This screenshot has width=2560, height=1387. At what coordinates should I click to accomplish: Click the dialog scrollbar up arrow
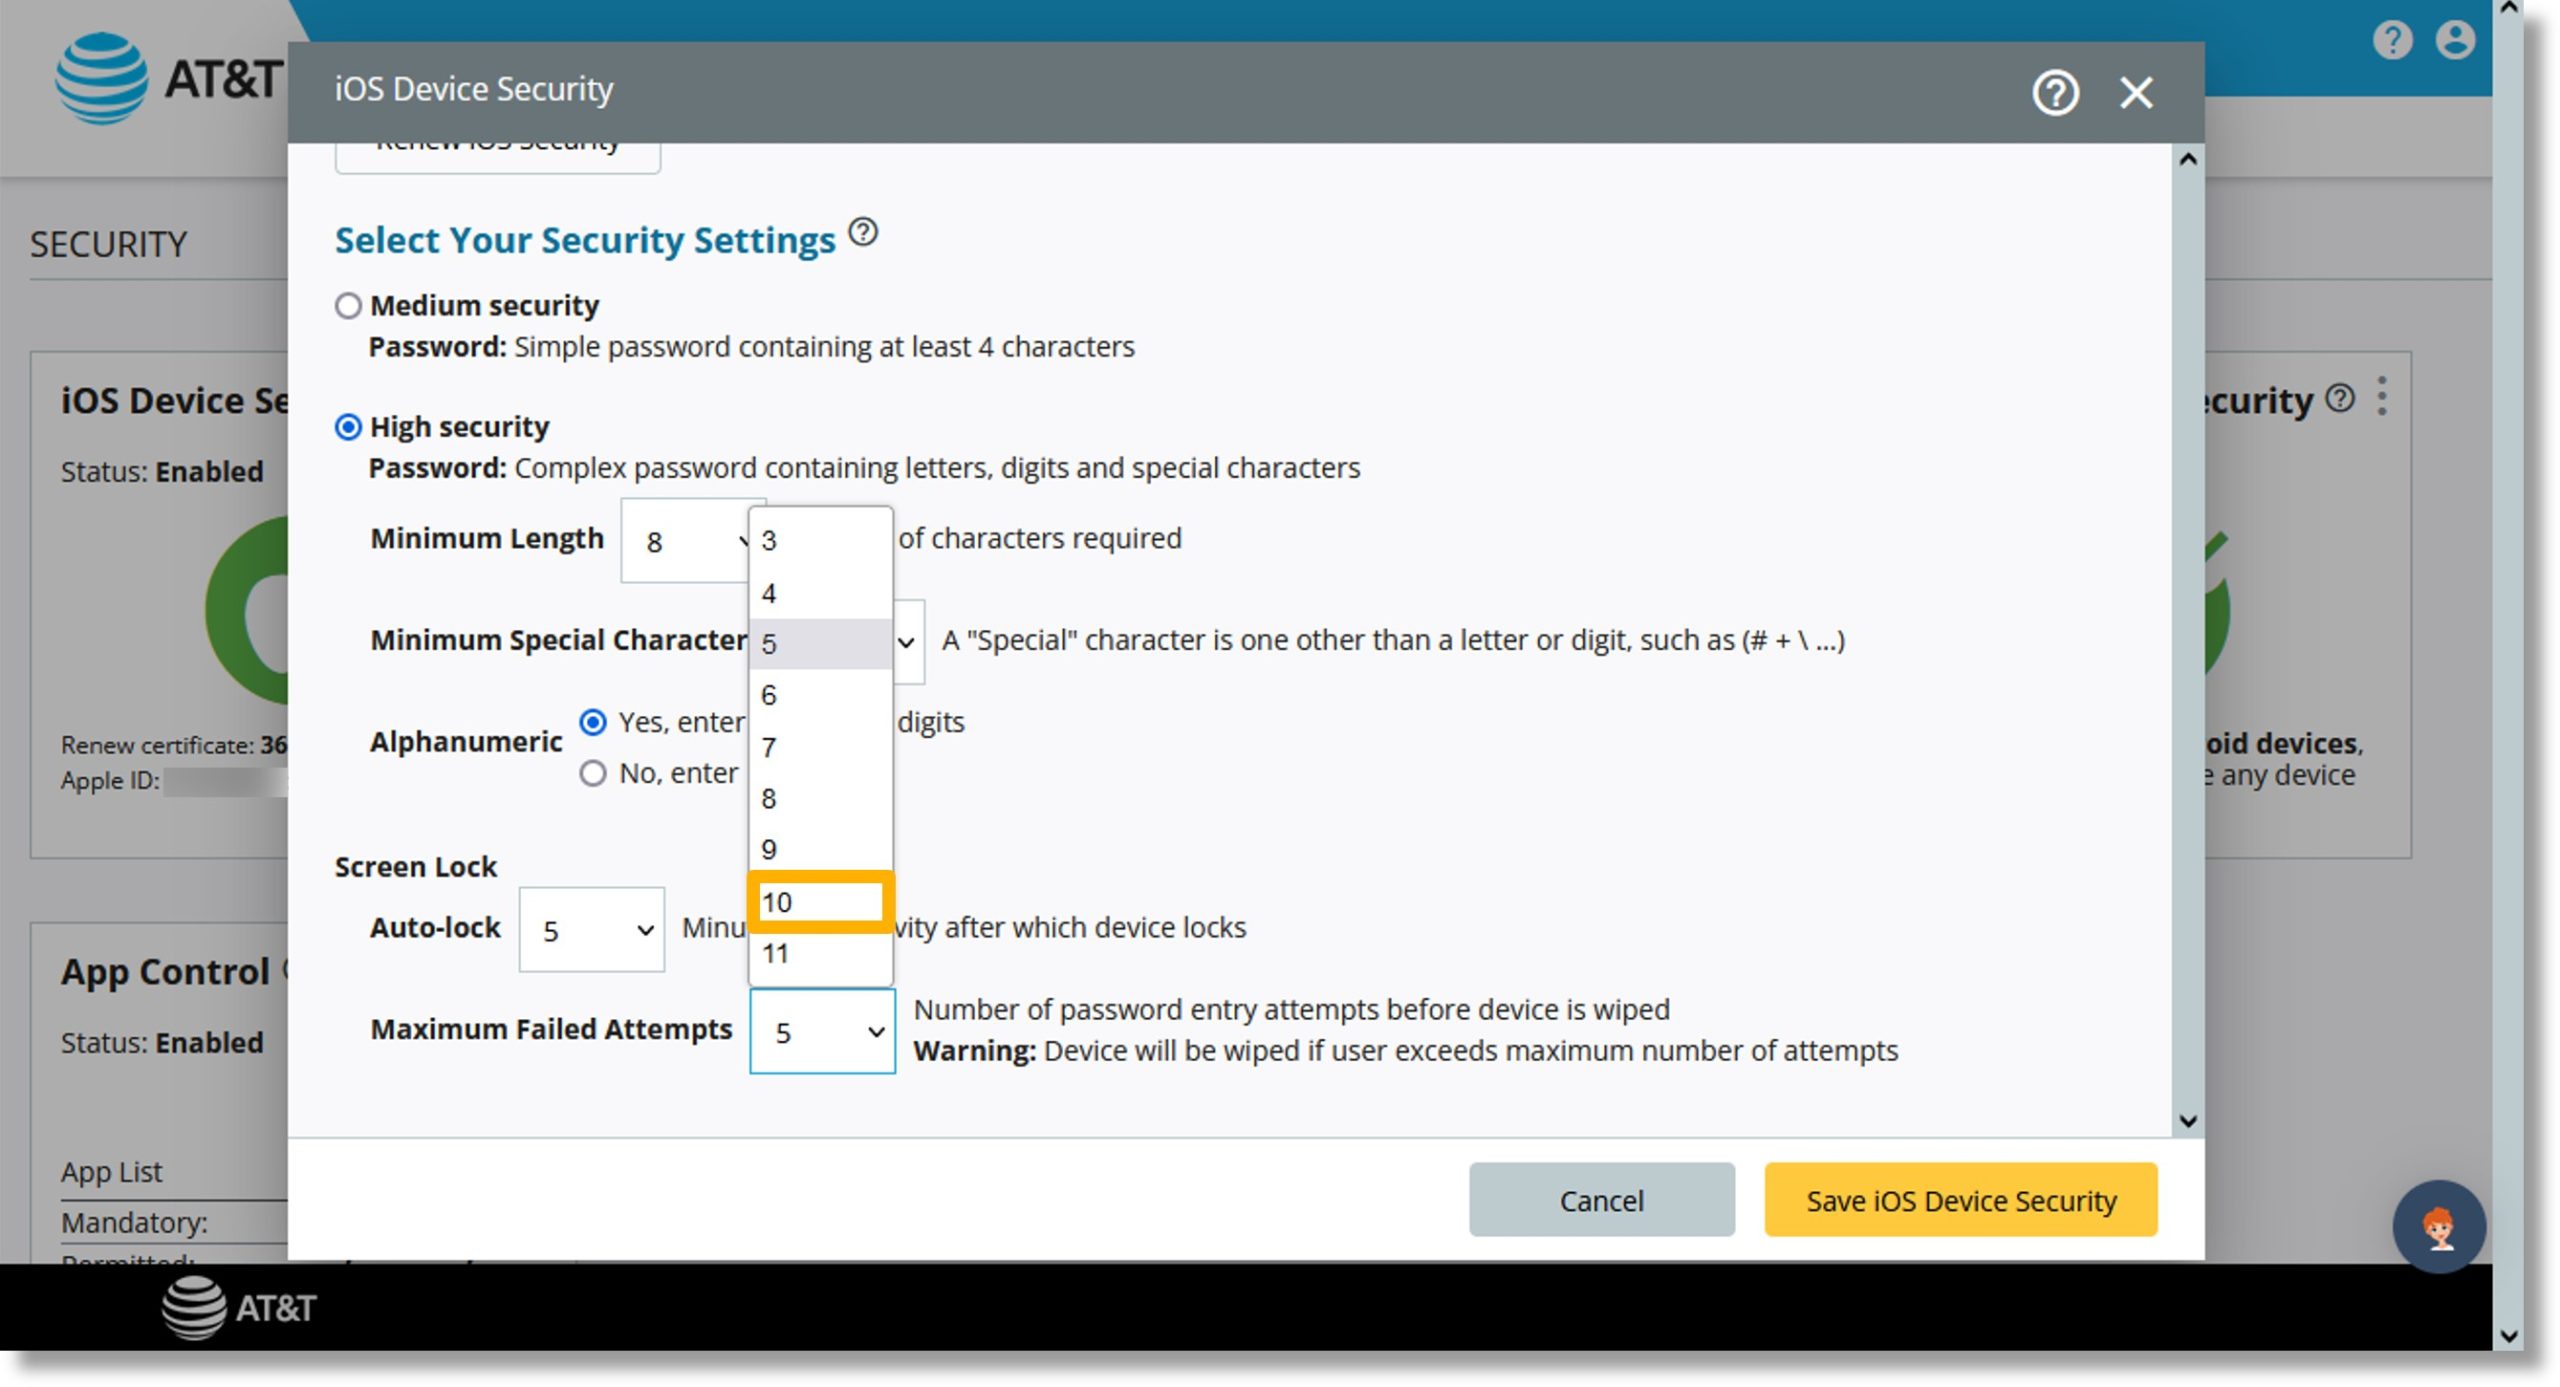(2187, 159)
